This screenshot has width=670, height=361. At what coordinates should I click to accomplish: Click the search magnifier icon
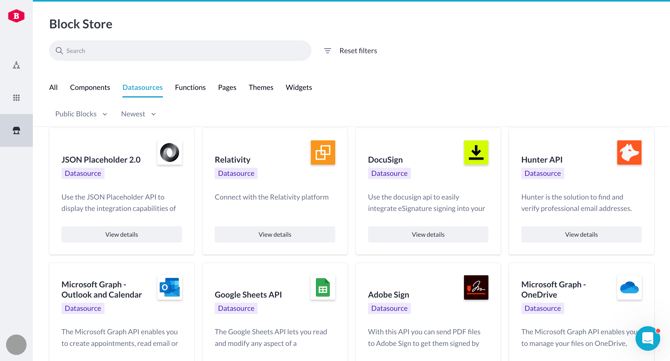pyautogui.click(x=59, y=51)
